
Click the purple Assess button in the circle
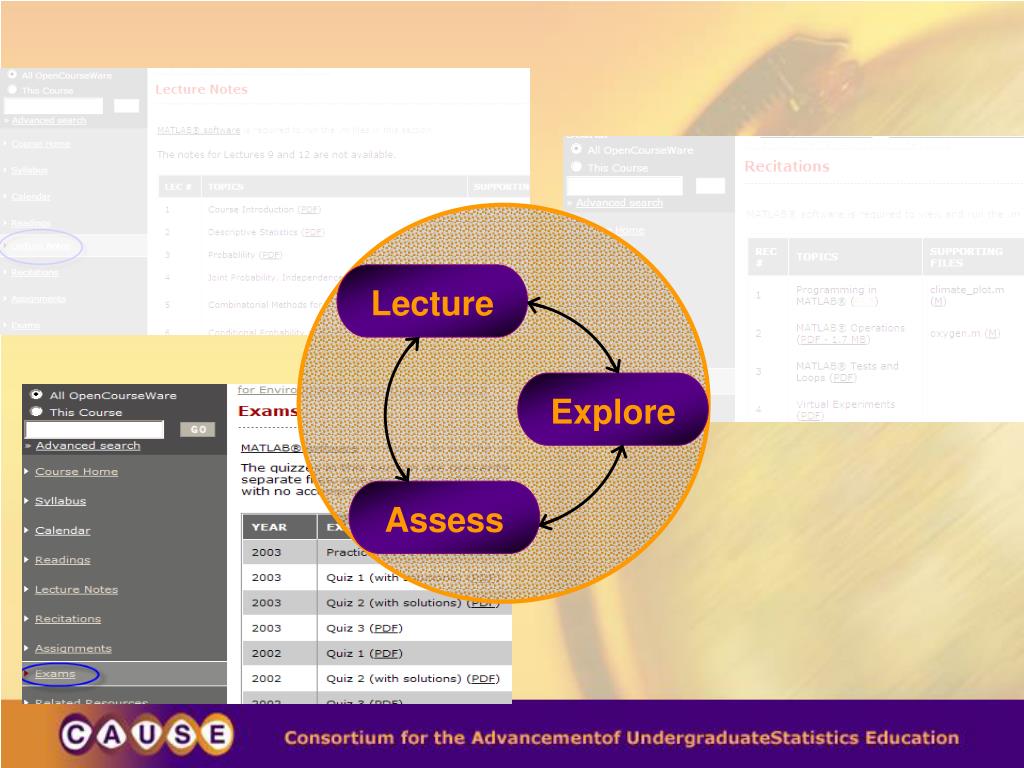(444, 519)
